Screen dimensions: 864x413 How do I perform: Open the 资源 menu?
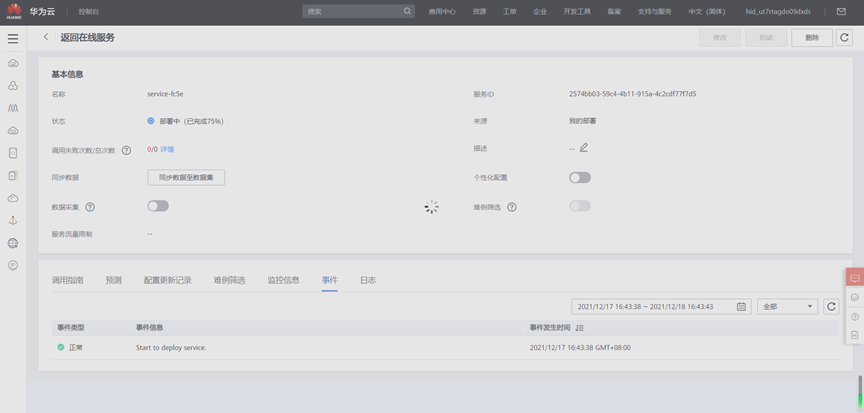(x=479, y=12)
